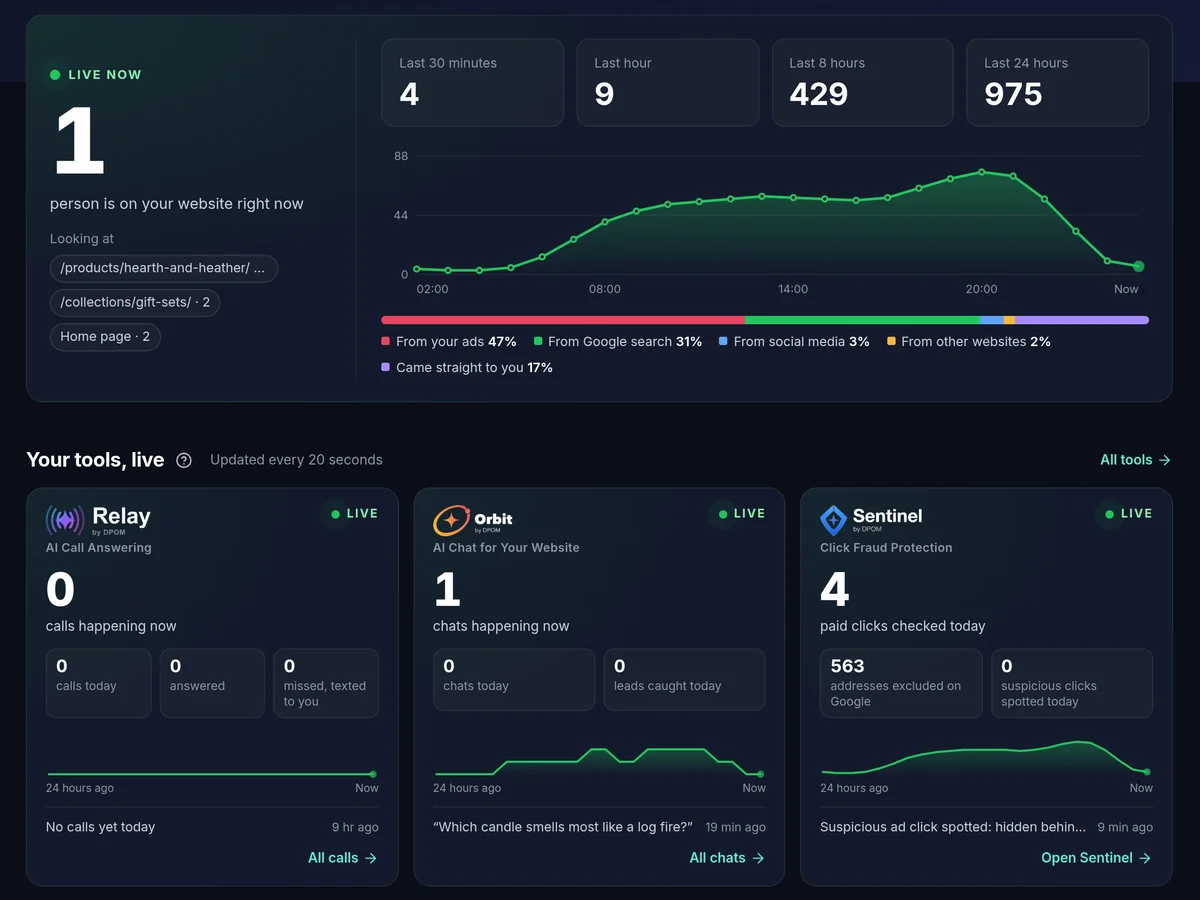This screenshot has width=1200, height=900.
Task: Click the Open Sentinel link
Action: [x=1096, y=858]
